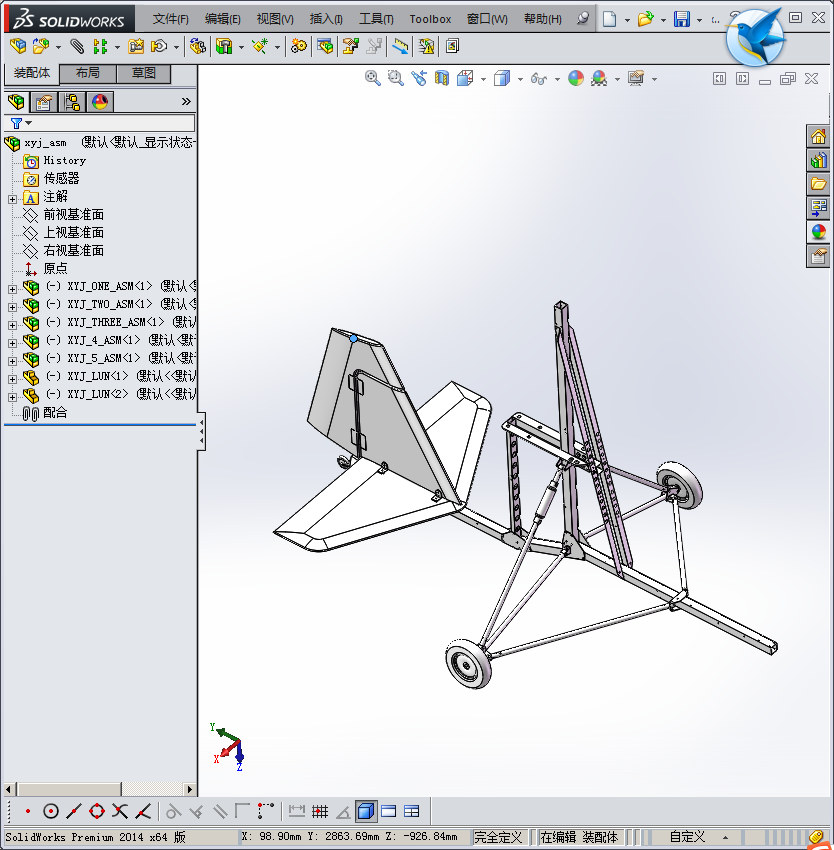The image size is (834, 850).
Task: Select the Zoom to Fit tool
Action: [x=372, y=78]
